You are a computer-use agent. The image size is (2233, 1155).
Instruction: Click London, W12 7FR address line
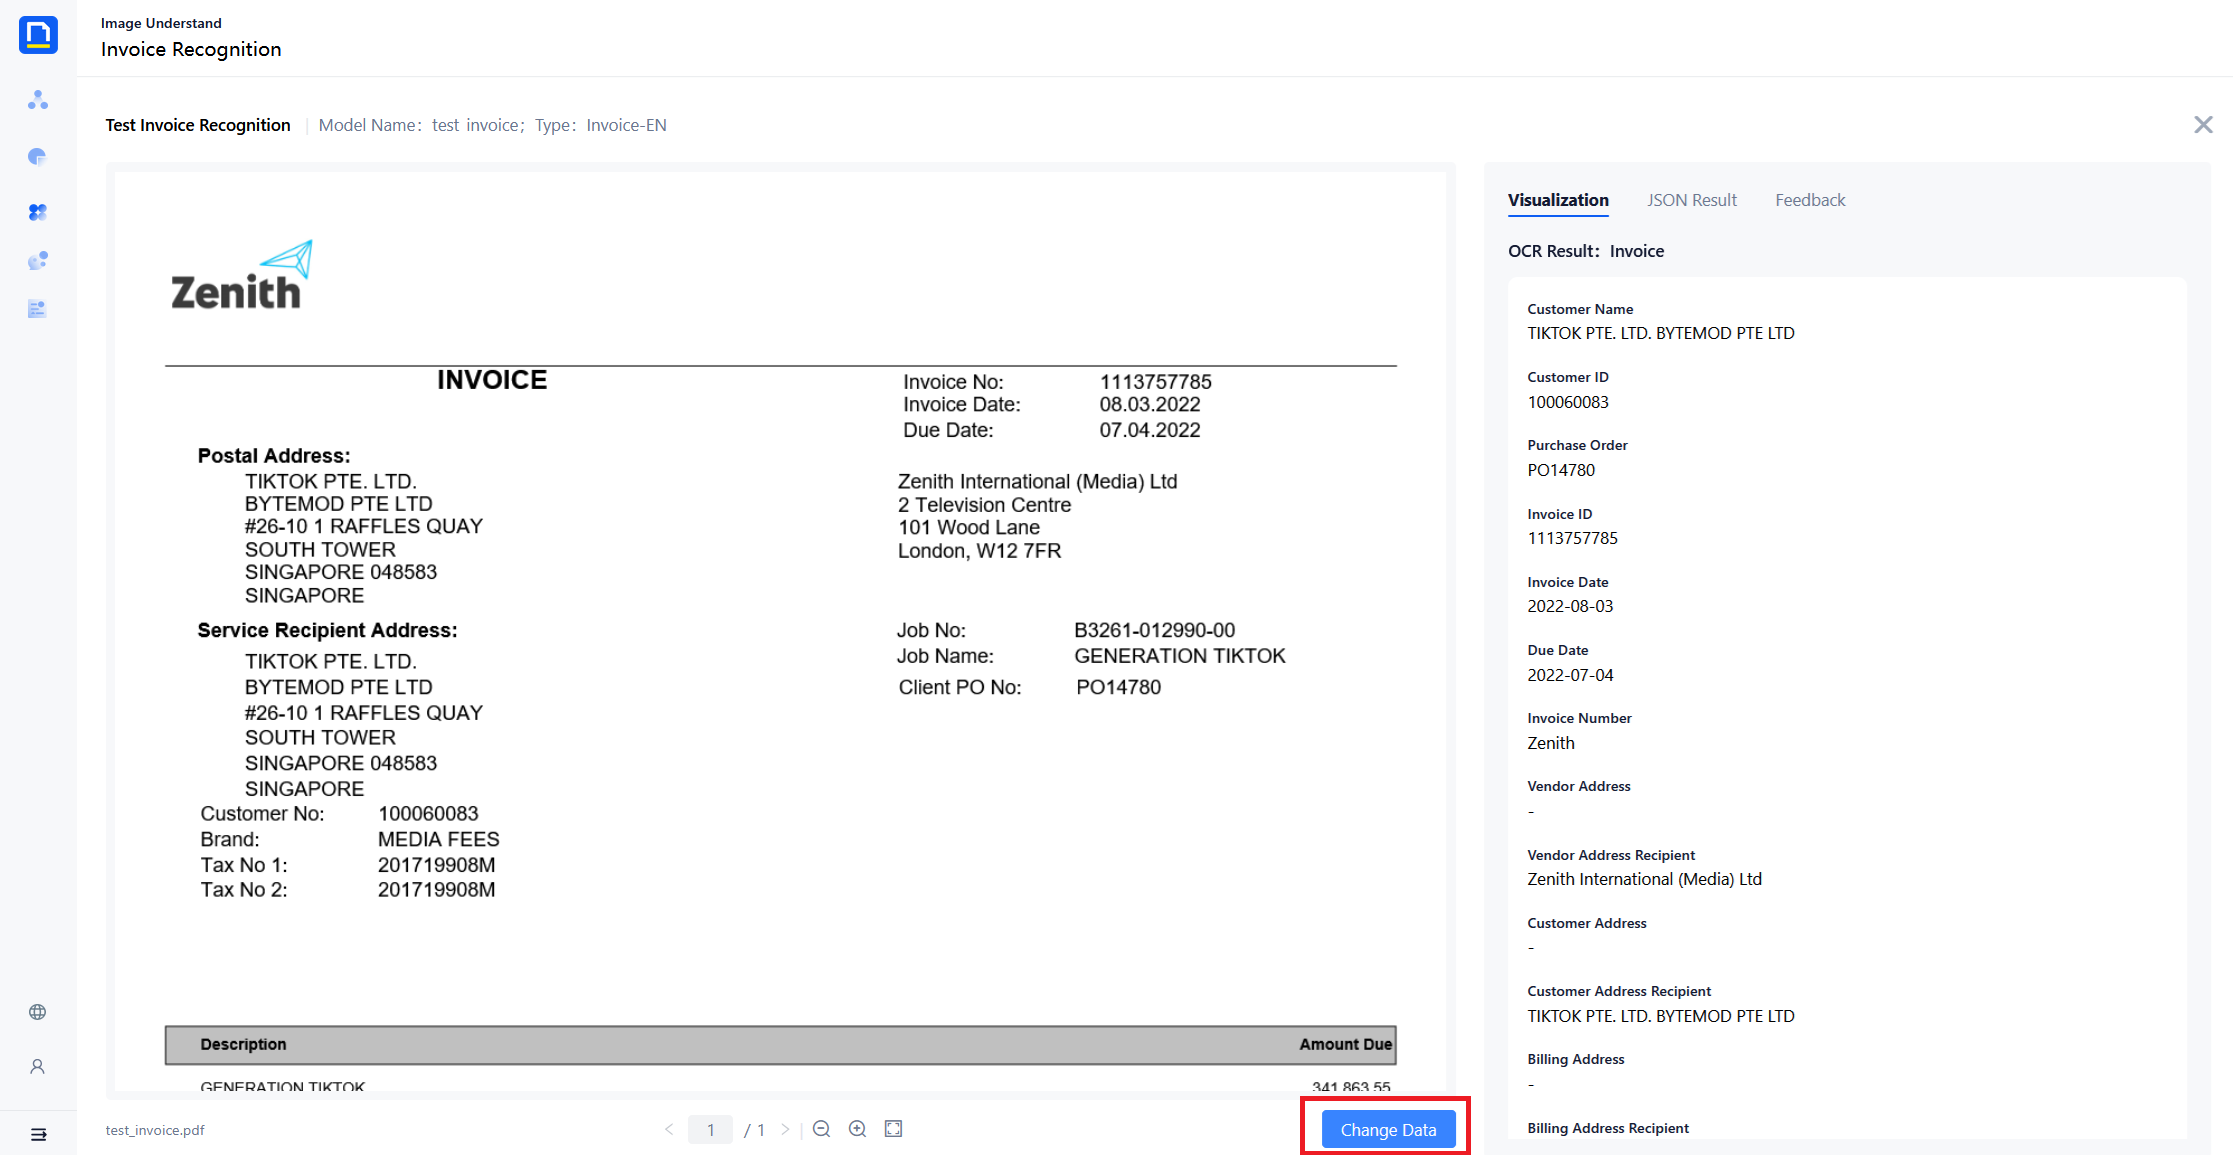[x=979, y=551]
